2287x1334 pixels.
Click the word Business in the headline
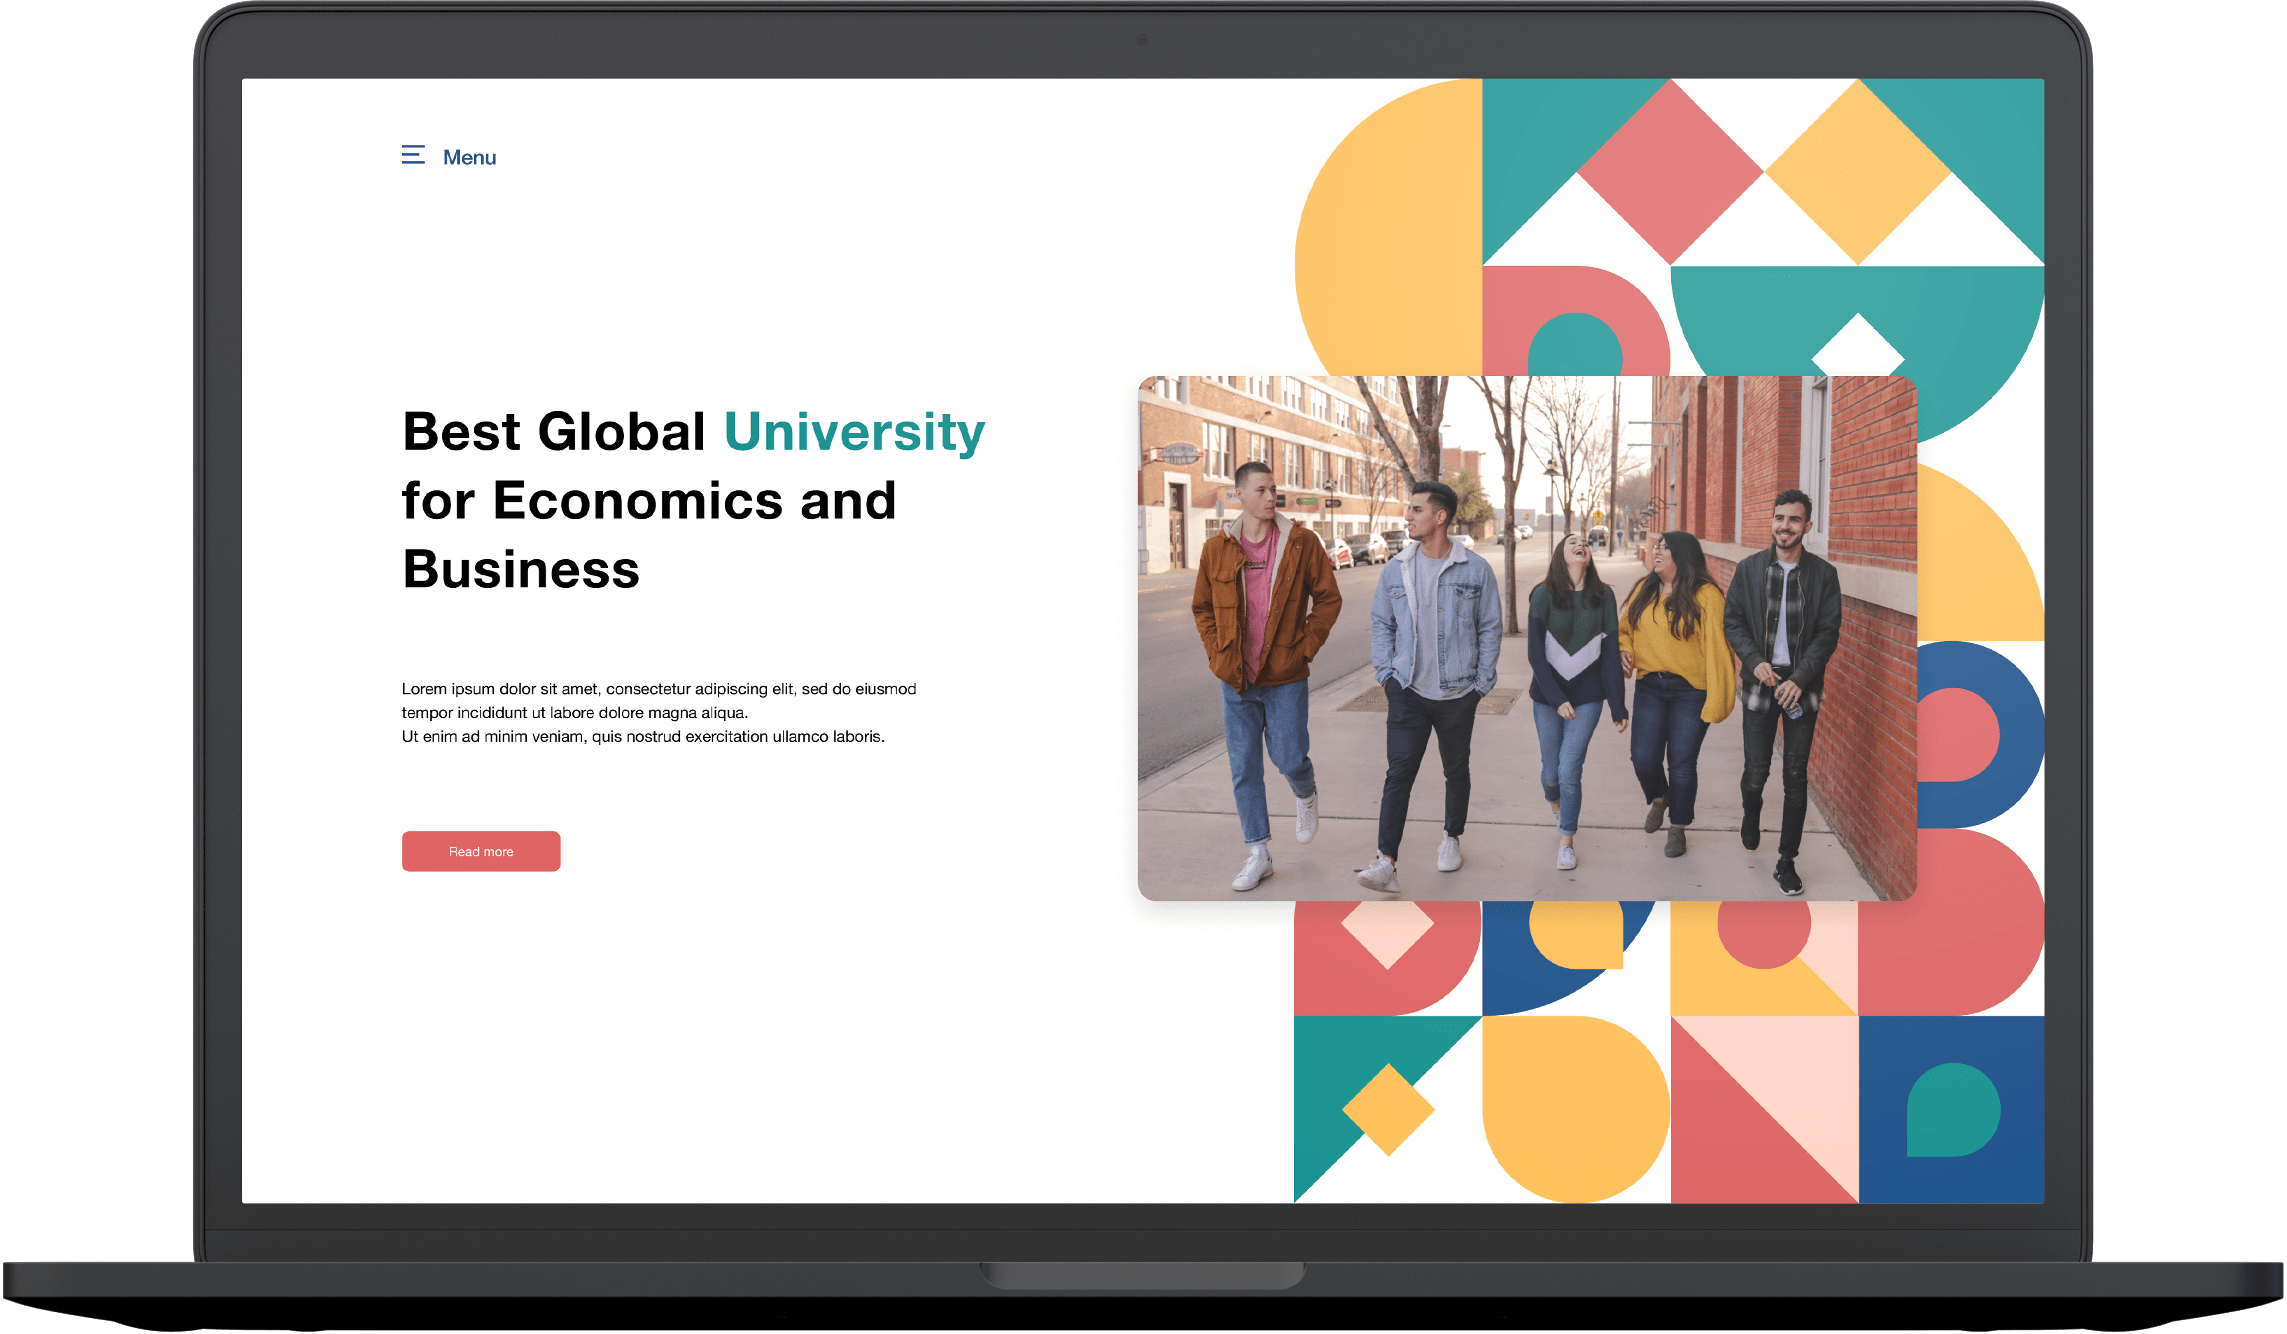[x=520, y=570]
